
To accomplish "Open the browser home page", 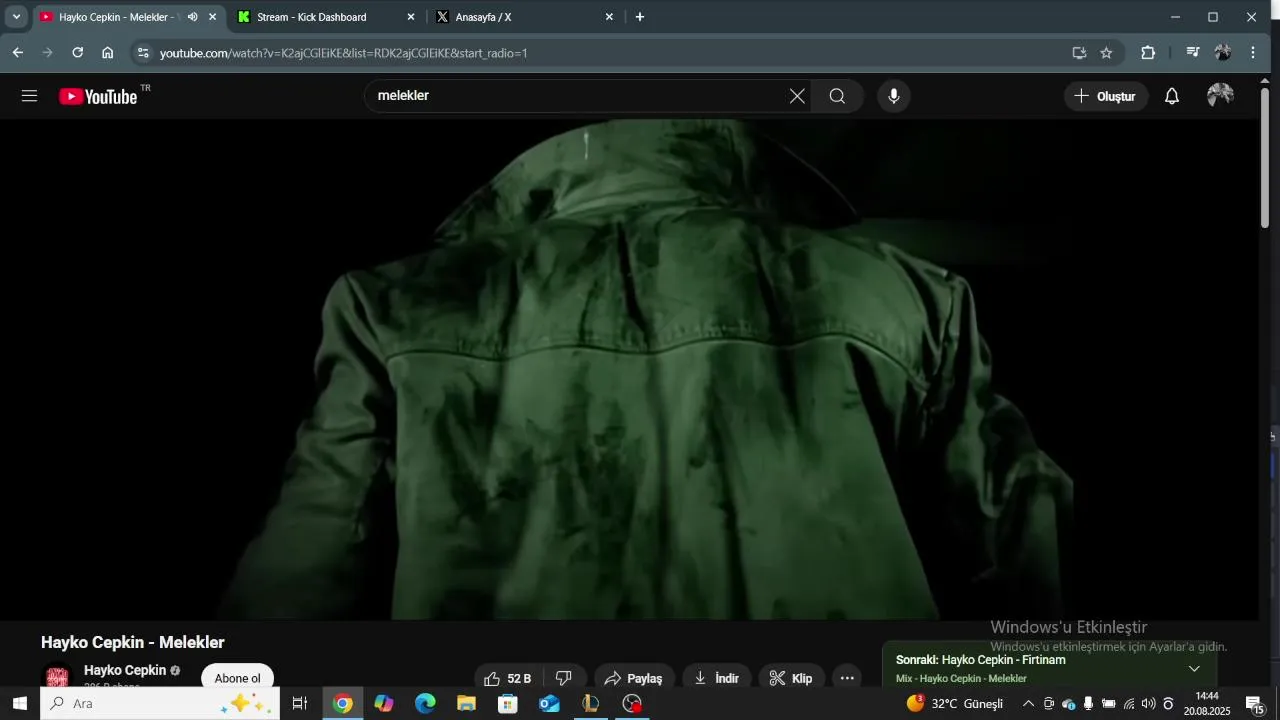I will point(108,53).
